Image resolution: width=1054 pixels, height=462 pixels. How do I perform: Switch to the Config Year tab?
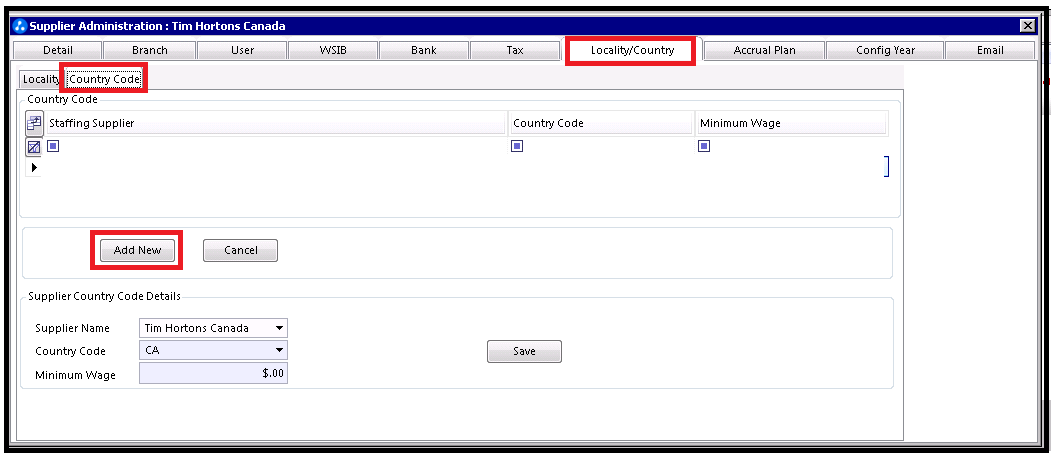[885, 50]
